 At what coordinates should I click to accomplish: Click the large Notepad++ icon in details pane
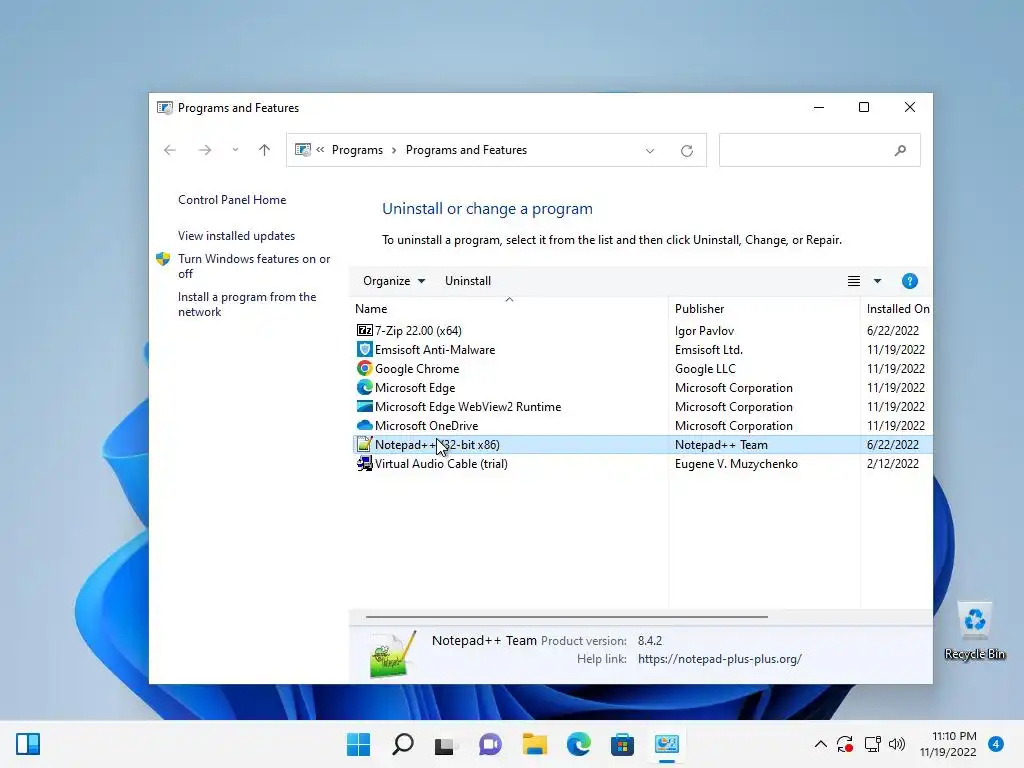(392, 655)
